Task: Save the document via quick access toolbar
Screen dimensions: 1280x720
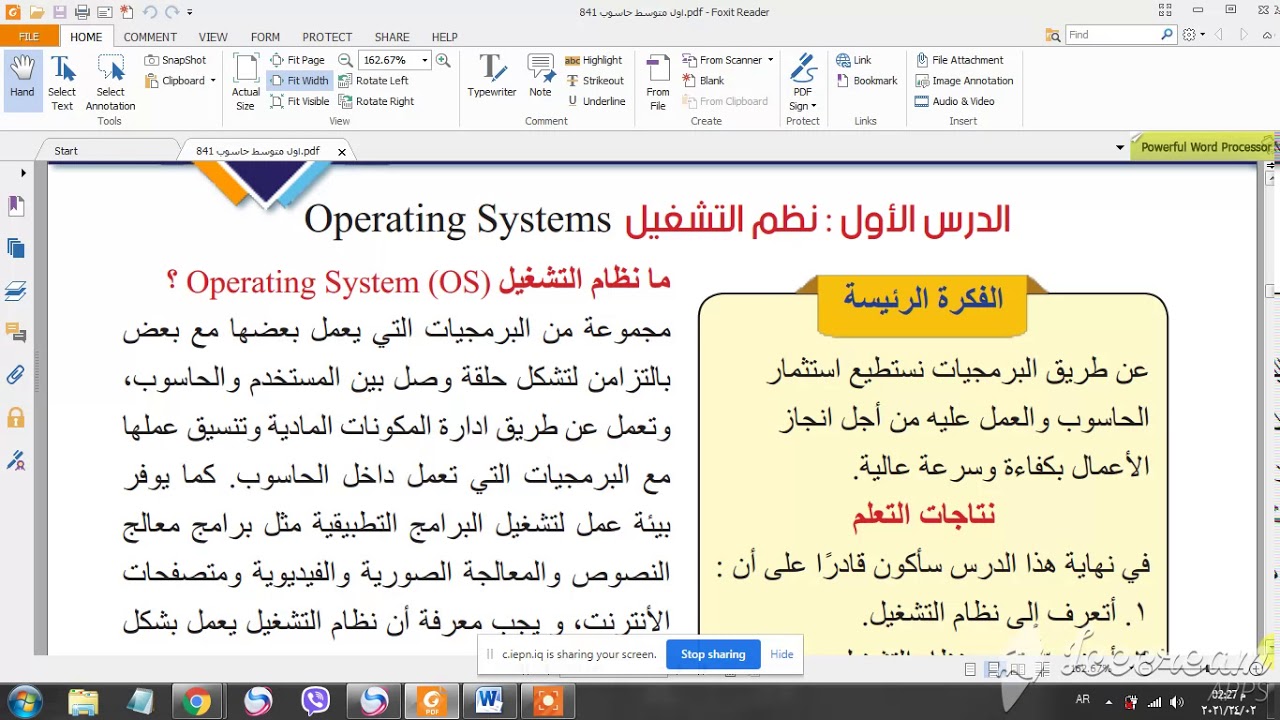Action: coord(59,12)
